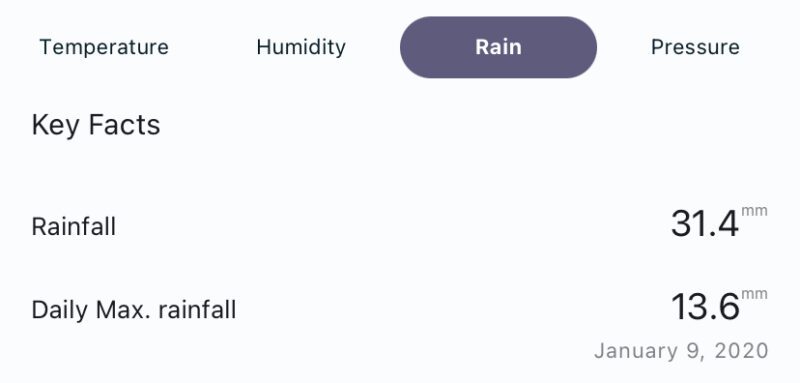Viewport: 800px width, 383px height.
Task: Click the word January in the date
Action: 633,351
